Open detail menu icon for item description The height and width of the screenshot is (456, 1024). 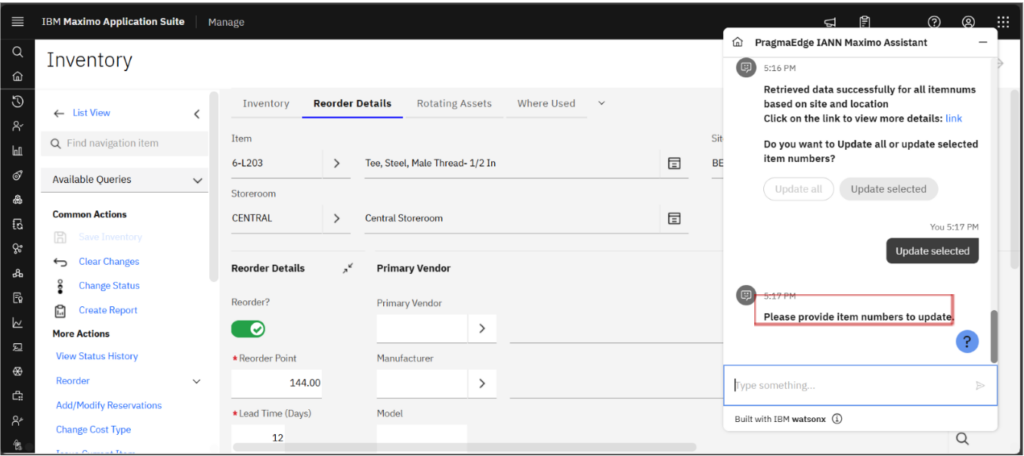(x=675, y=163)
